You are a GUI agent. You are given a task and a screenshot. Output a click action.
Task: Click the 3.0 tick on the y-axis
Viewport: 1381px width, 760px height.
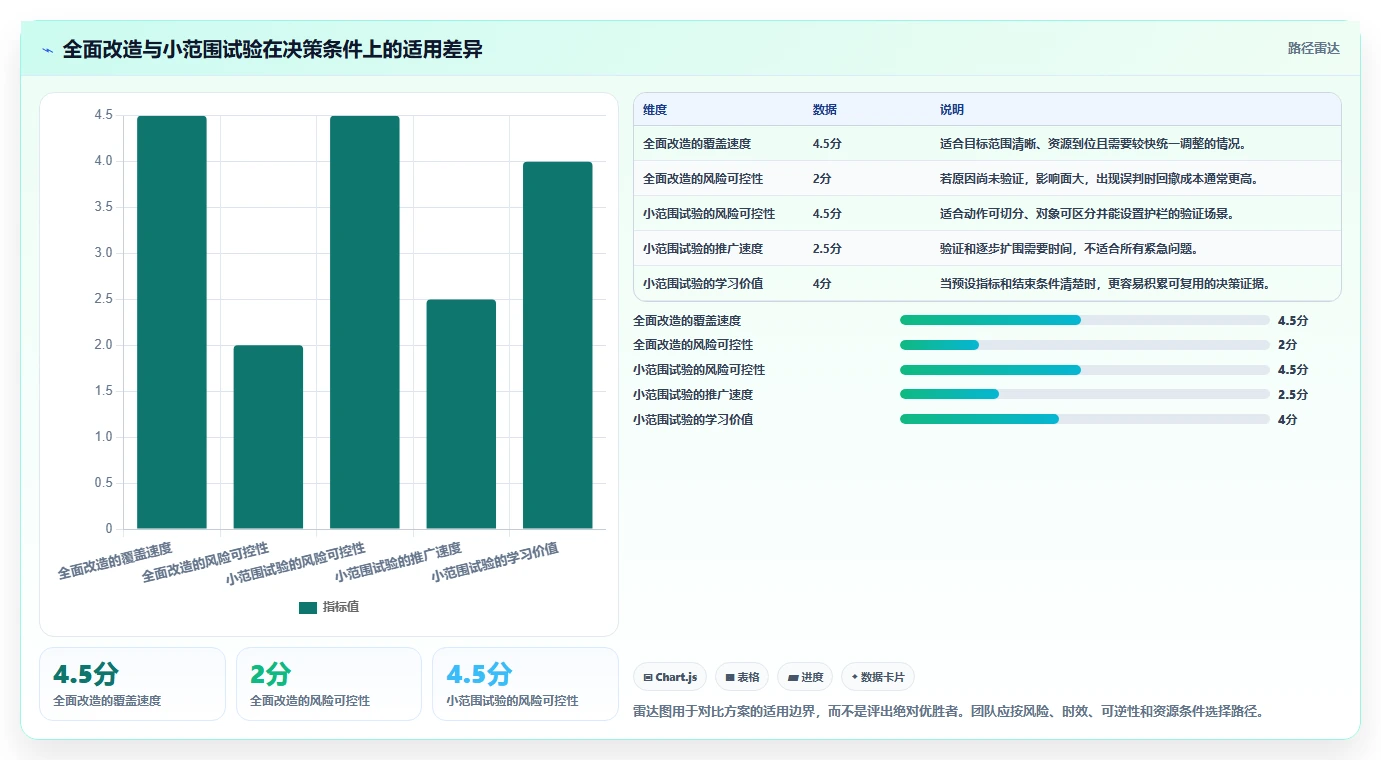104,253
